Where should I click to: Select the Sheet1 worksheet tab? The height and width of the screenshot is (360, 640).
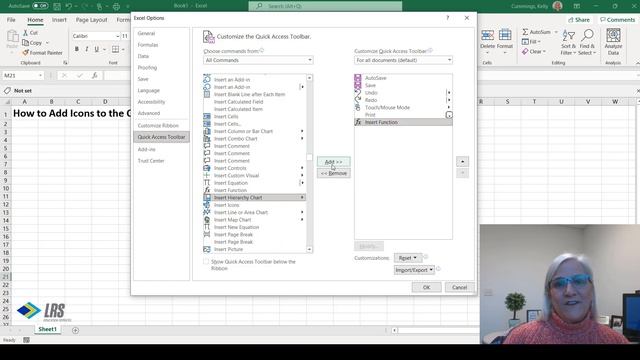click(47, 329)
